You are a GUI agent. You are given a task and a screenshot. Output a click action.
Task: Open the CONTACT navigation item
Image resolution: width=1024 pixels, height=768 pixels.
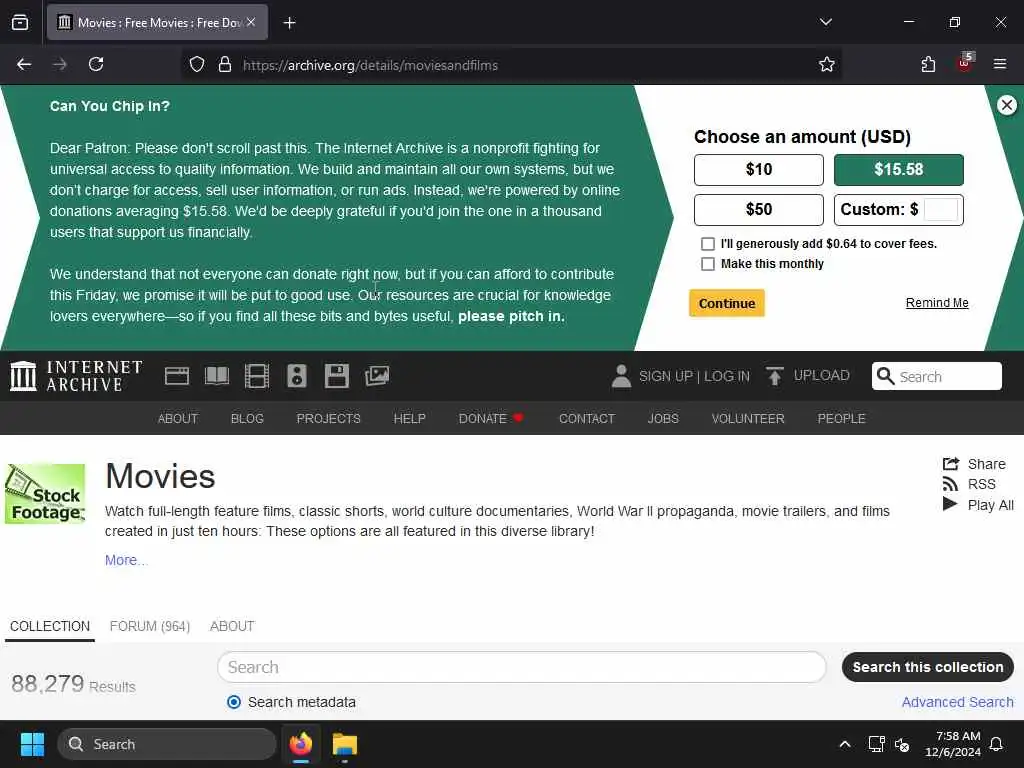[587, 419]
